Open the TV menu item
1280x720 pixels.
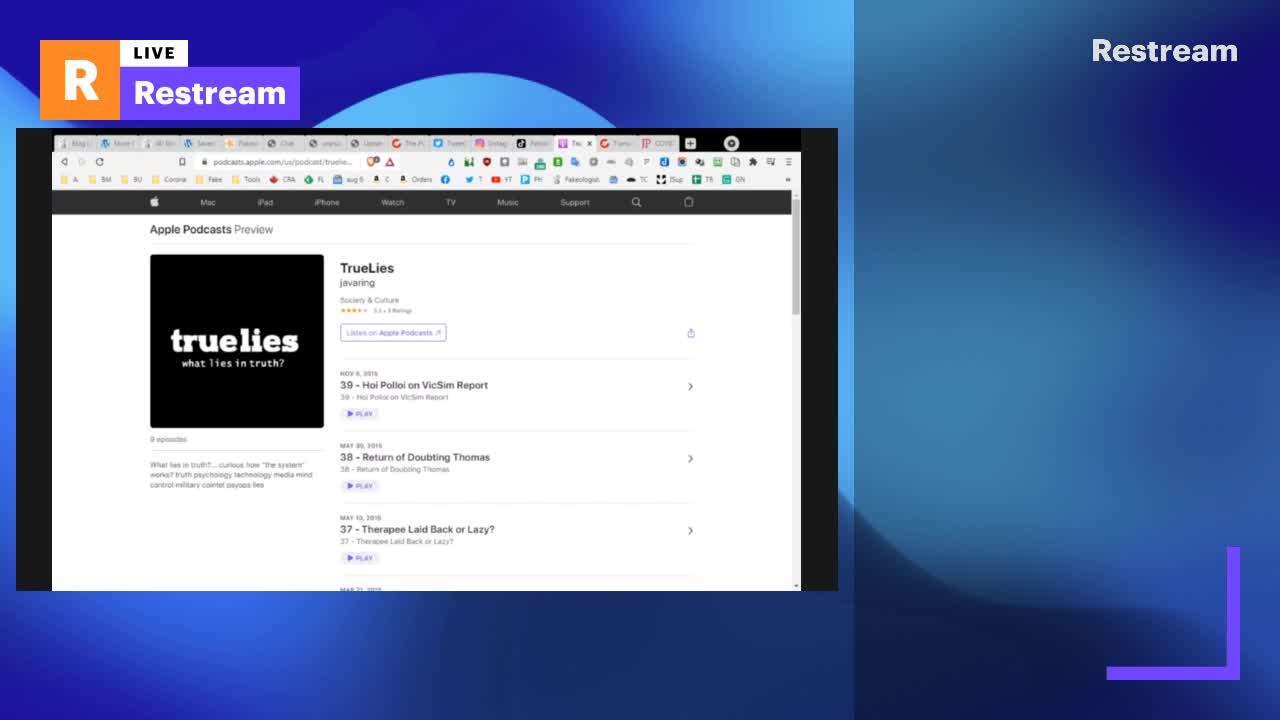[451, 203]
